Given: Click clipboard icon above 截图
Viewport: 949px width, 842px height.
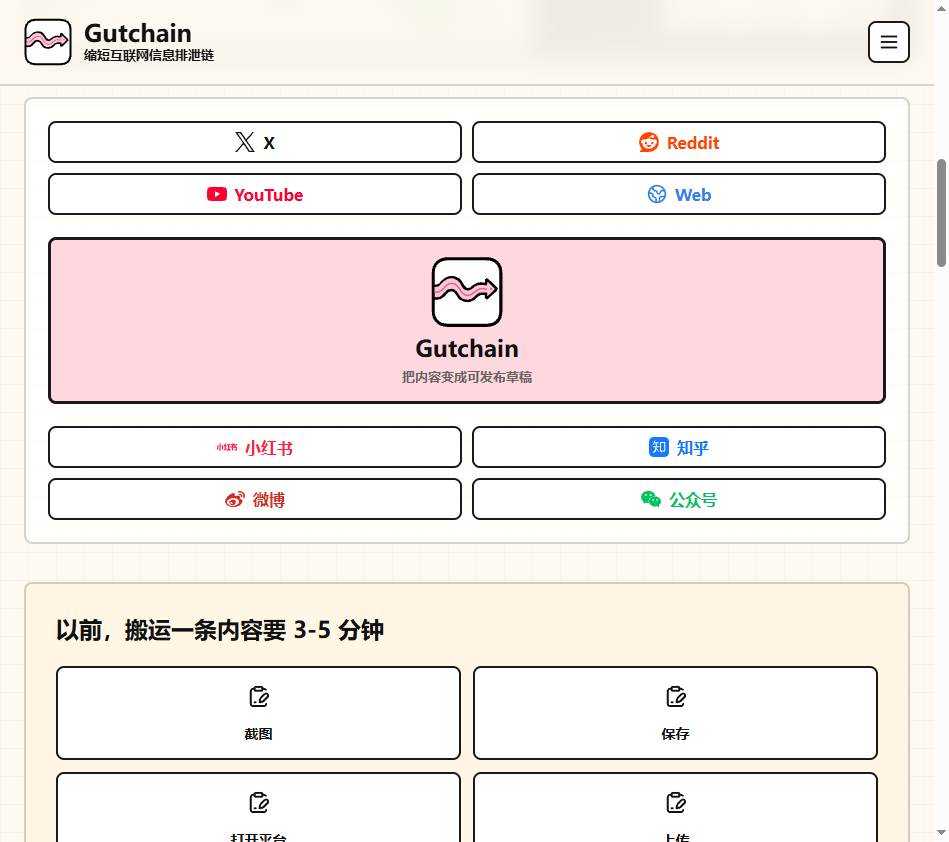Looking at the screenshot, I should [259, 697].
